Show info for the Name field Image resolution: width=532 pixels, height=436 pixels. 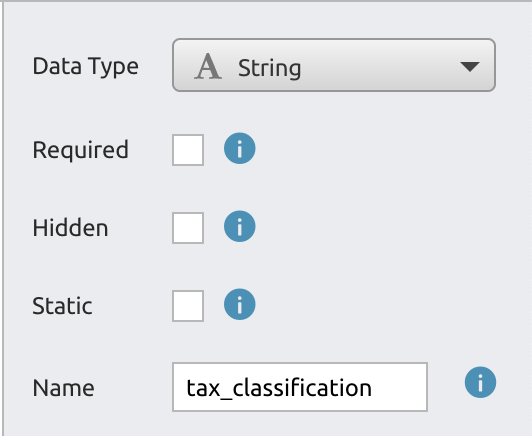(480, 382)
